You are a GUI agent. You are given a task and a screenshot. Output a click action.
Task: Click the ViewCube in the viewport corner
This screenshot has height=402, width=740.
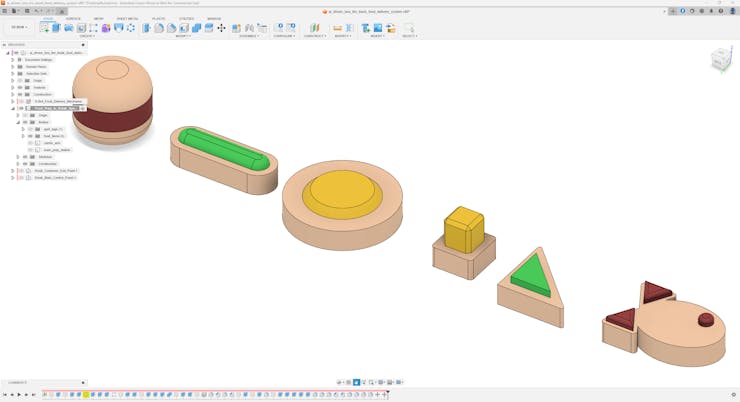(720, 62)
